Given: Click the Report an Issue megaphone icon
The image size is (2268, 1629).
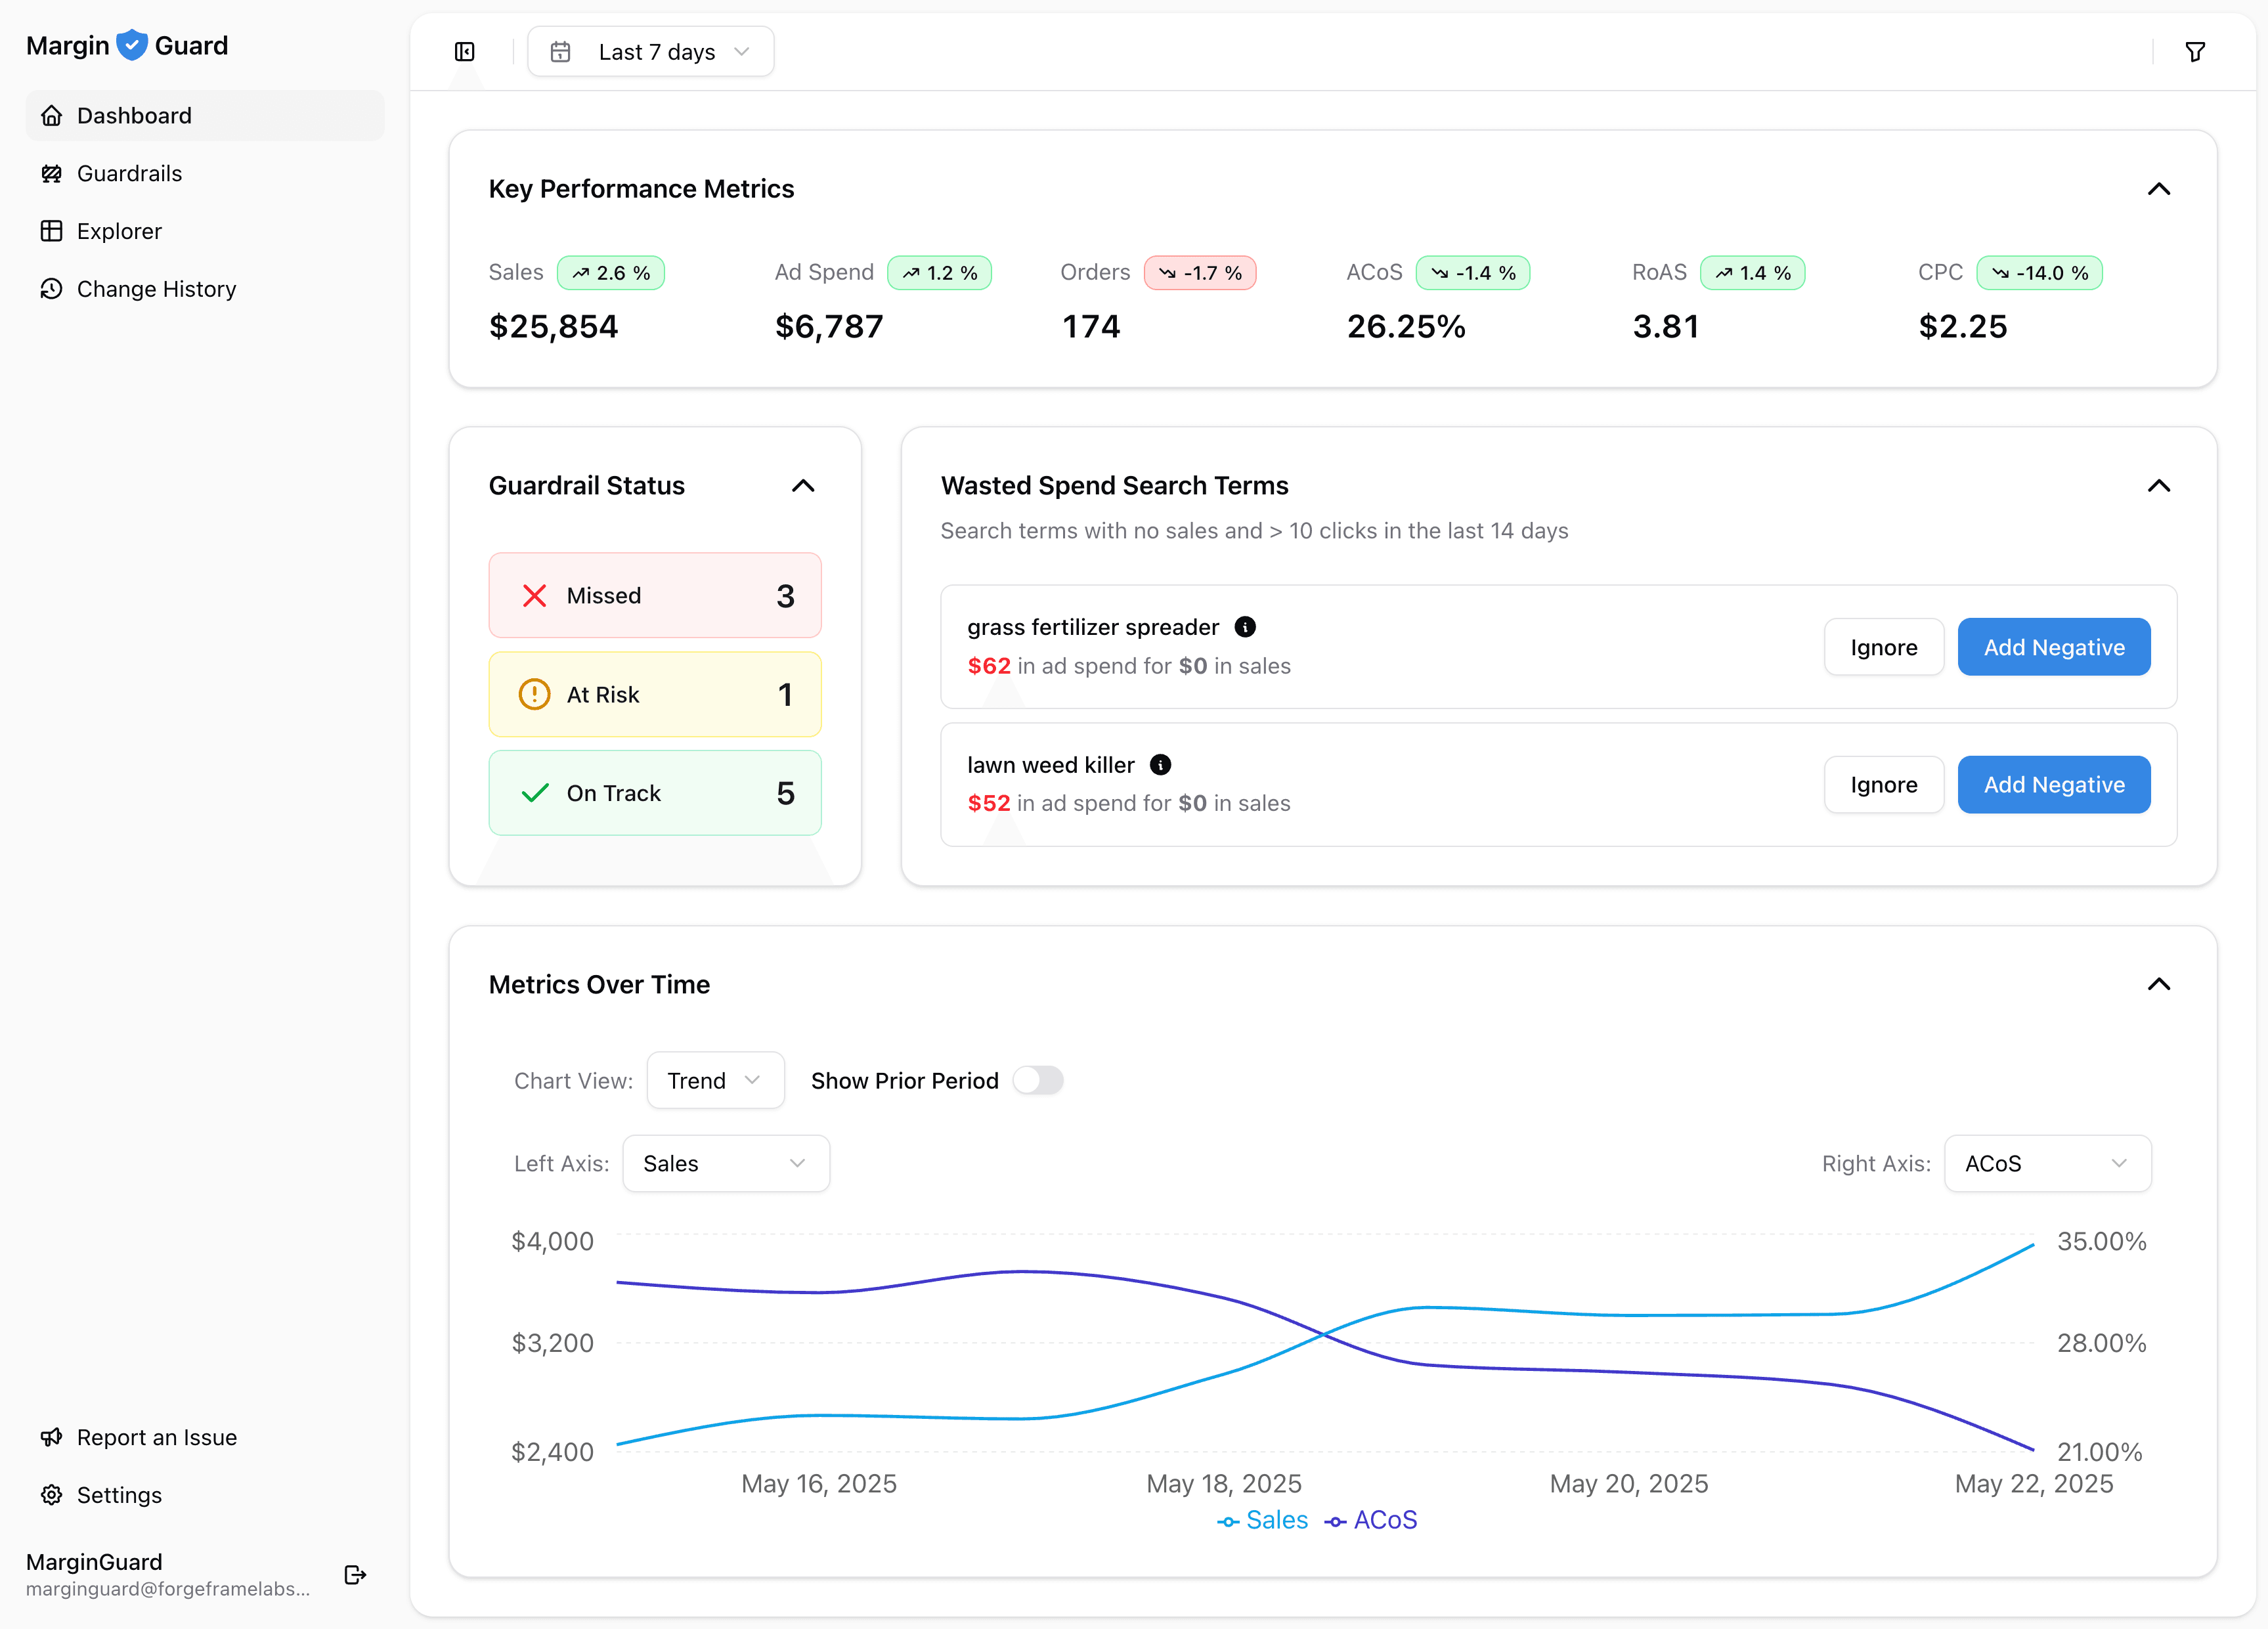Looking at the screenshot, I should (x=52, y=1437).
